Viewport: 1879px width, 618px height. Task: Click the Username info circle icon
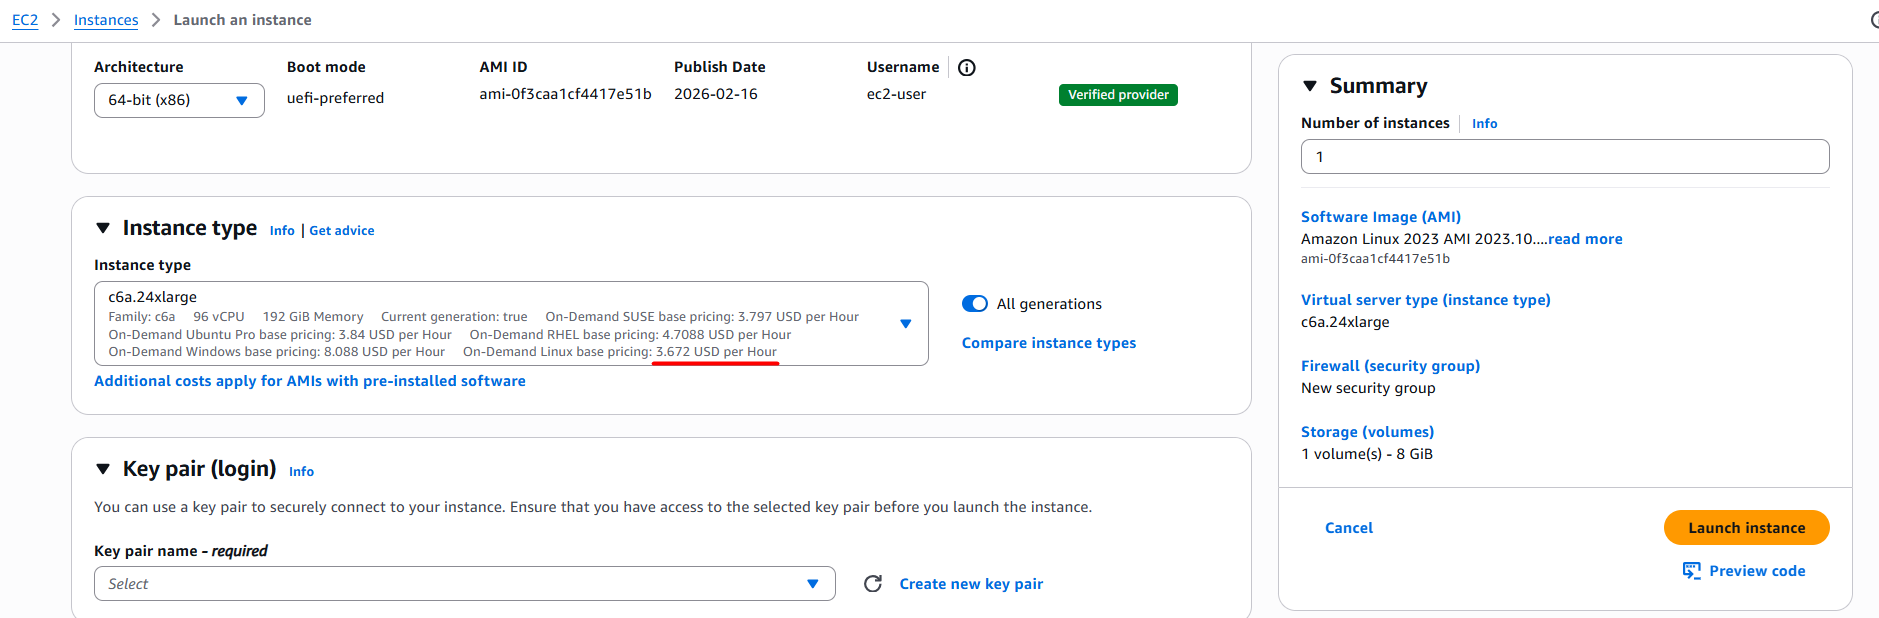[x=966, y=68]
